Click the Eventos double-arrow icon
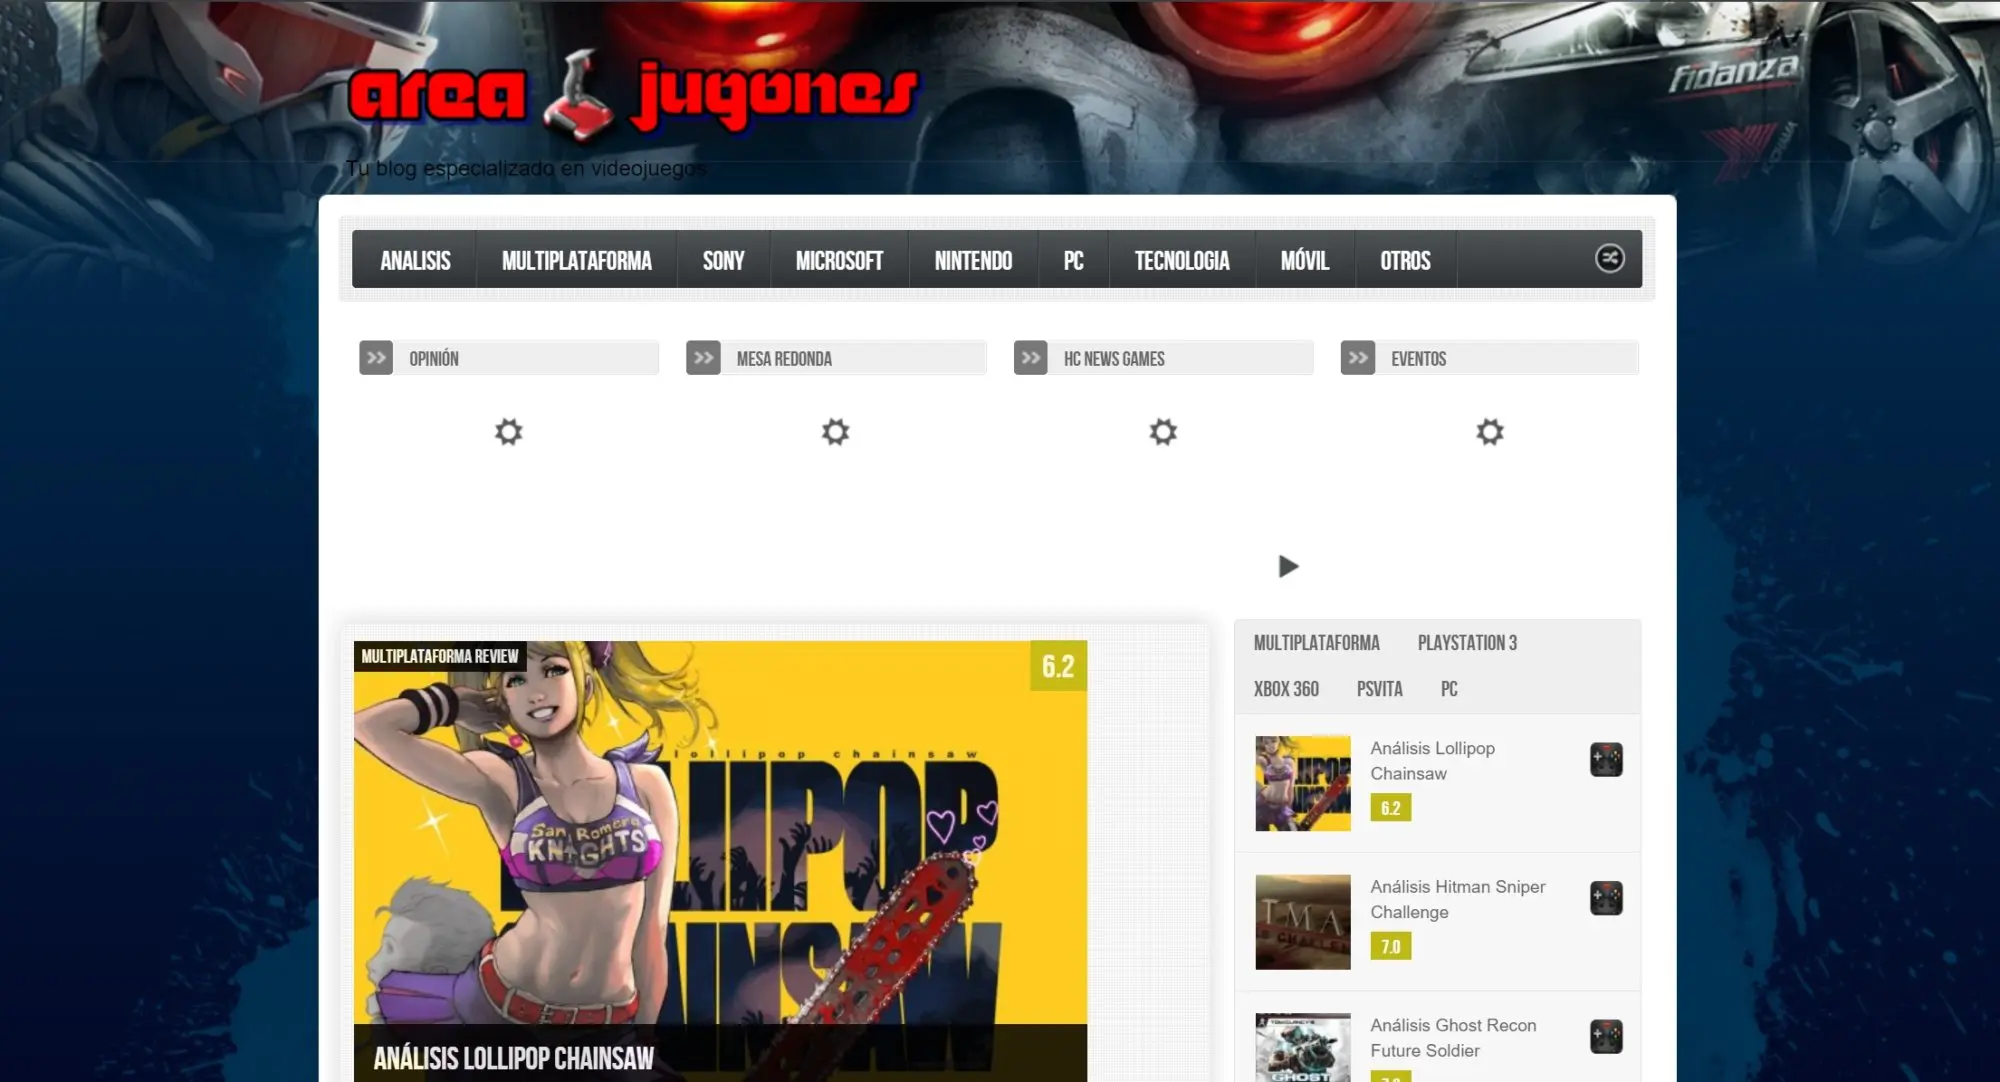Viewport: 2000px width, 1082px height. [1357, 358]
